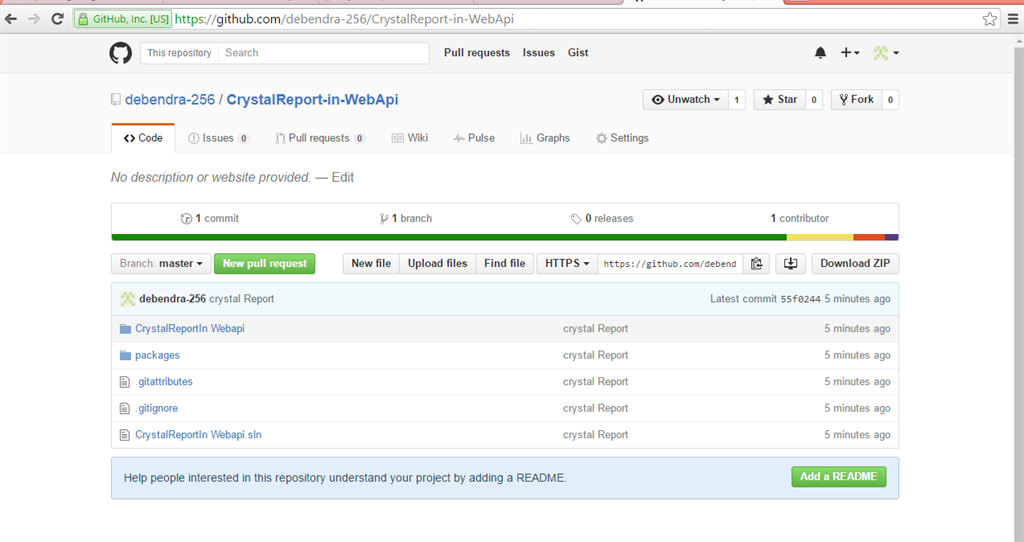Screen dimensions: 1024x542
Task: Open the watchers count of 1
Action: pos(737,100)
